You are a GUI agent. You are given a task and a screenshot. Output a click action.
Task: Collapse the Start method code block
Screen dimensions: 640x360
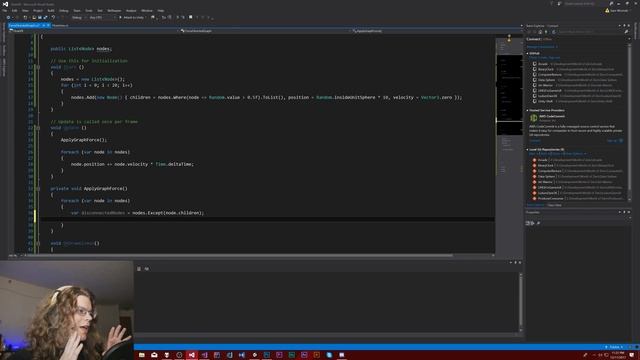[x=38, y=67]
